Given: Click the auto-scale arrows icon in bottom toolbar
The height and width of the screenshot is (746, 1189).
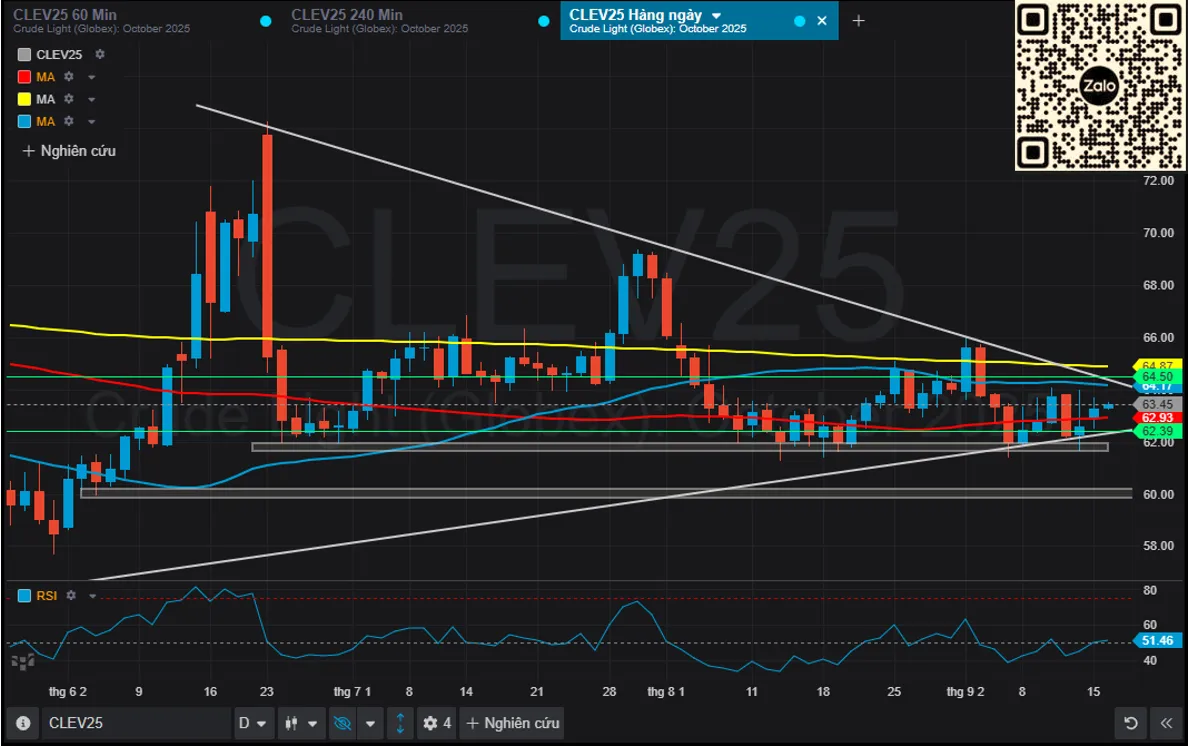Looking at the screenshot, I should (x=399, y=722).
